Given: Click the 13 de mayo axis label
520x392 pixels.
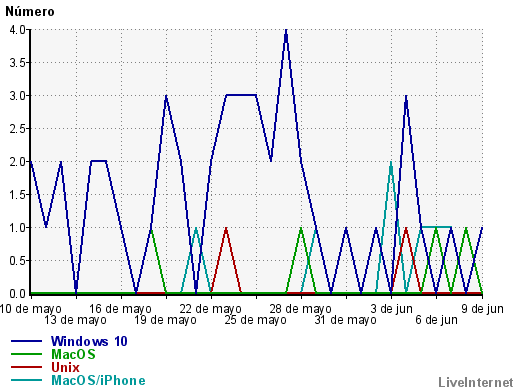Looking at the screenshot, I should [x=75, y=320].
